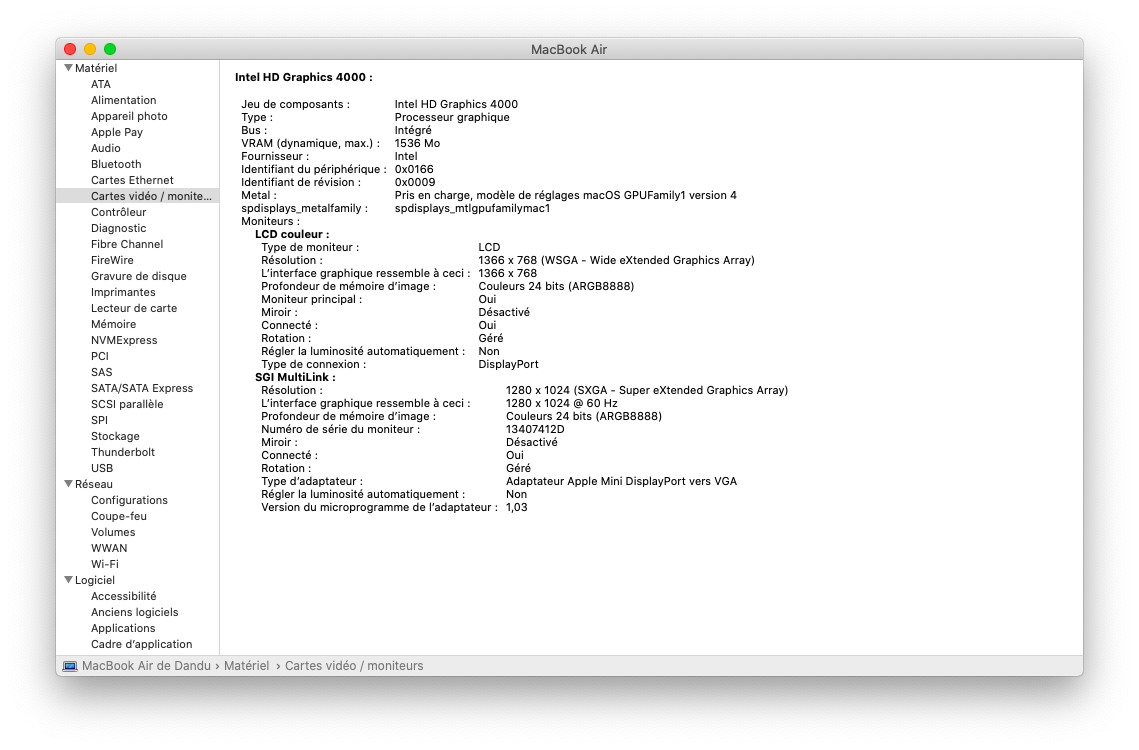Open the Accessibilité software entry
Viewport: 1139px width, 750px height.
(124, 596)
